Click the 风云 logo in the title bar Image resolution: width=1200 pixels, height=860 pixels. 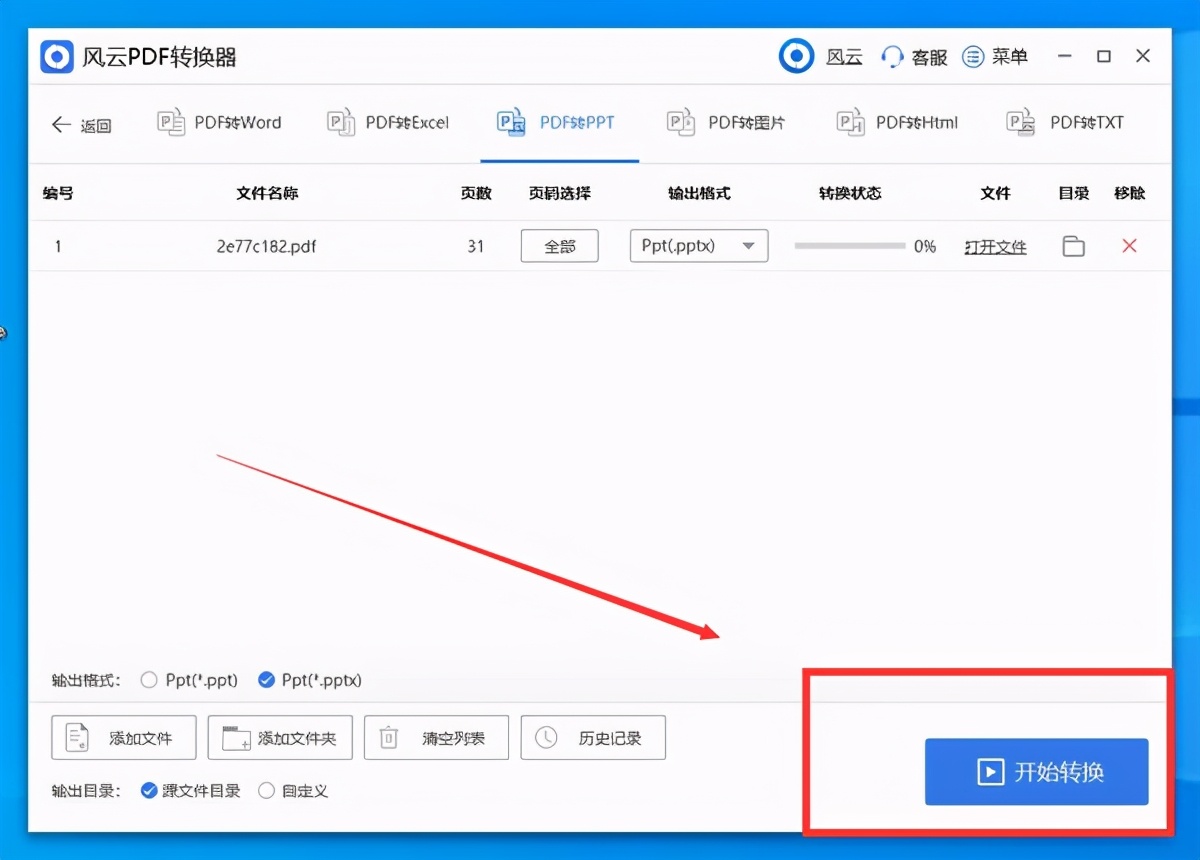(796, 56)
